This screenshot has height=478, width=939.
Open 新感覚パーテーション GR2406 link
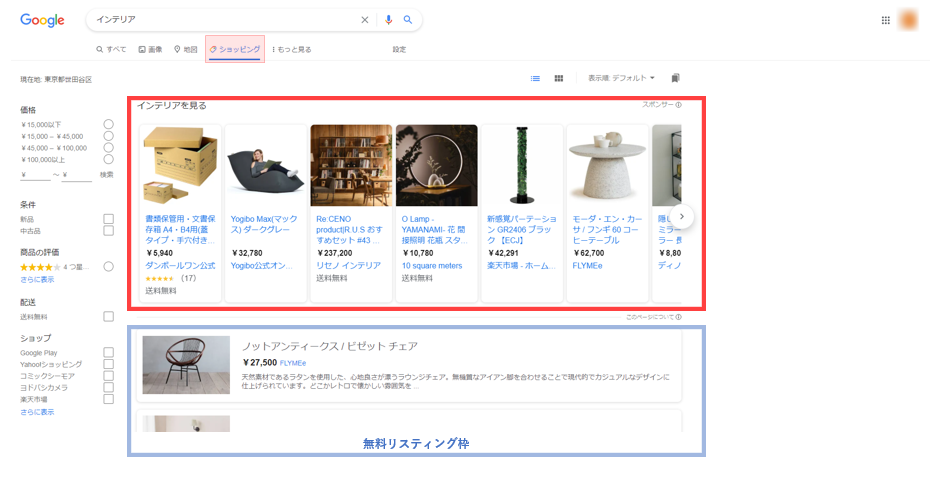pyautogui.click(x=522, y=230)
